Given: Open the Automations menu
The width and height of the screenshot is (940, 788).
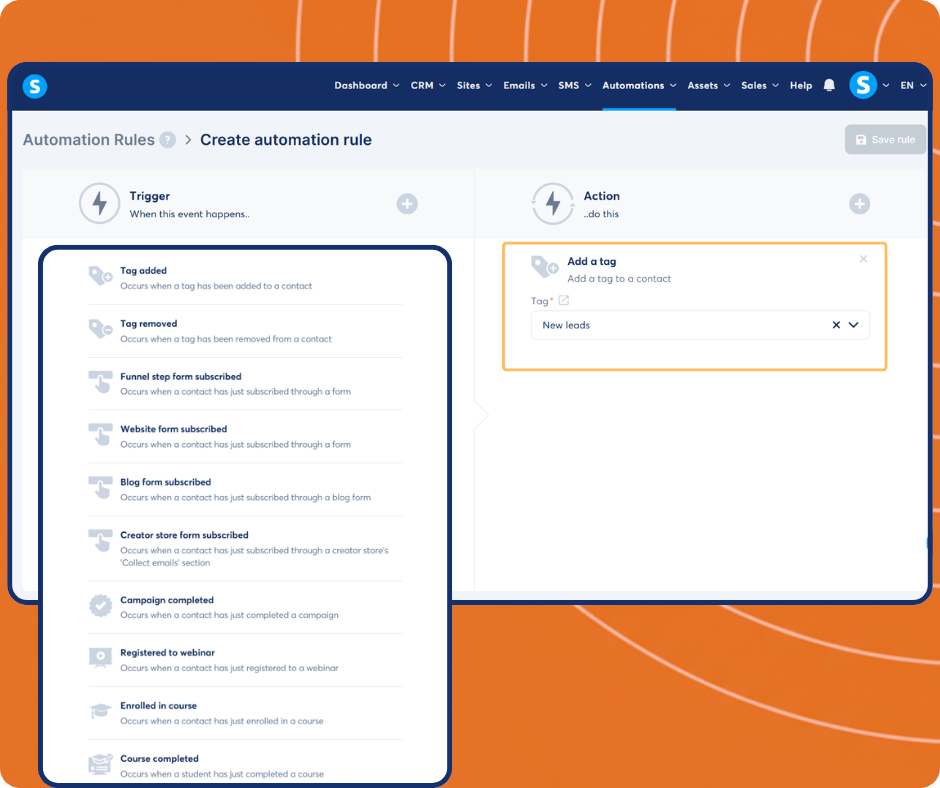Looking at the screenshot, I should [x=638, y=86].
